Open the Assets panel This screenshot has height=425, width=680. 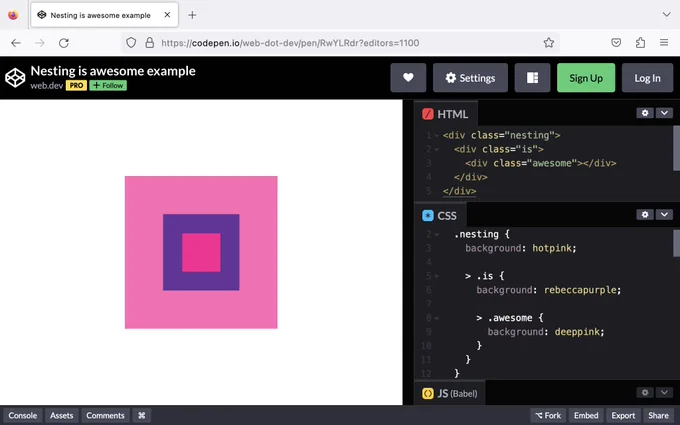tap(62, 415)
